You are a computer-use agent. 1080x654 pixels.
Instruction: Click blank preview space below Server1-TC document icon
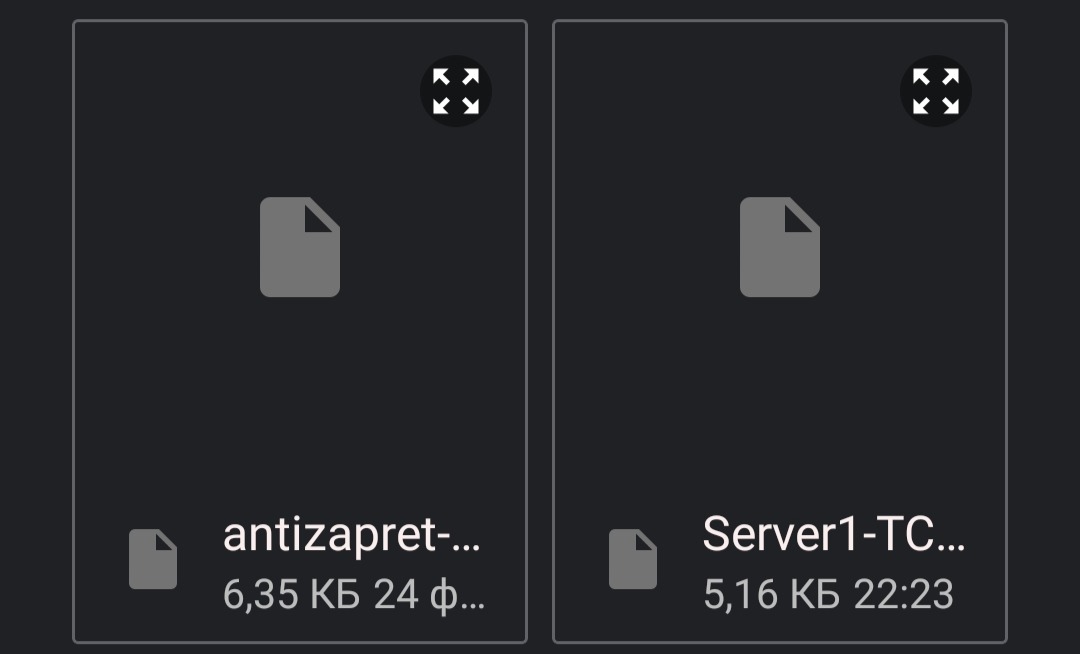pos(780,400)
